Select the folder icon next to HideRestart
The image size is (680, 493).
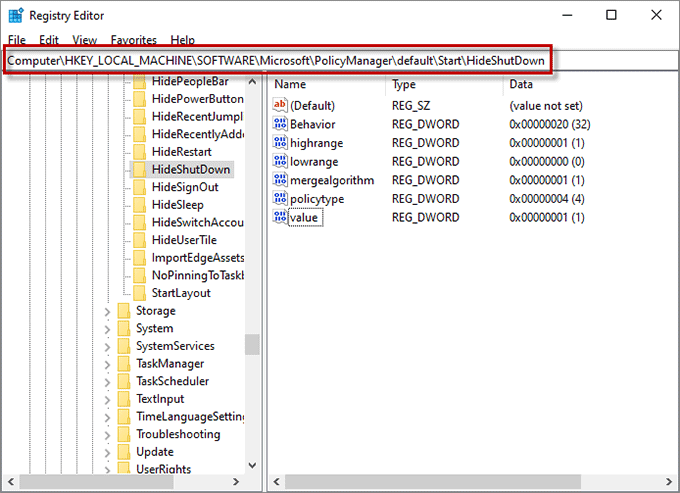pos(139,152)
